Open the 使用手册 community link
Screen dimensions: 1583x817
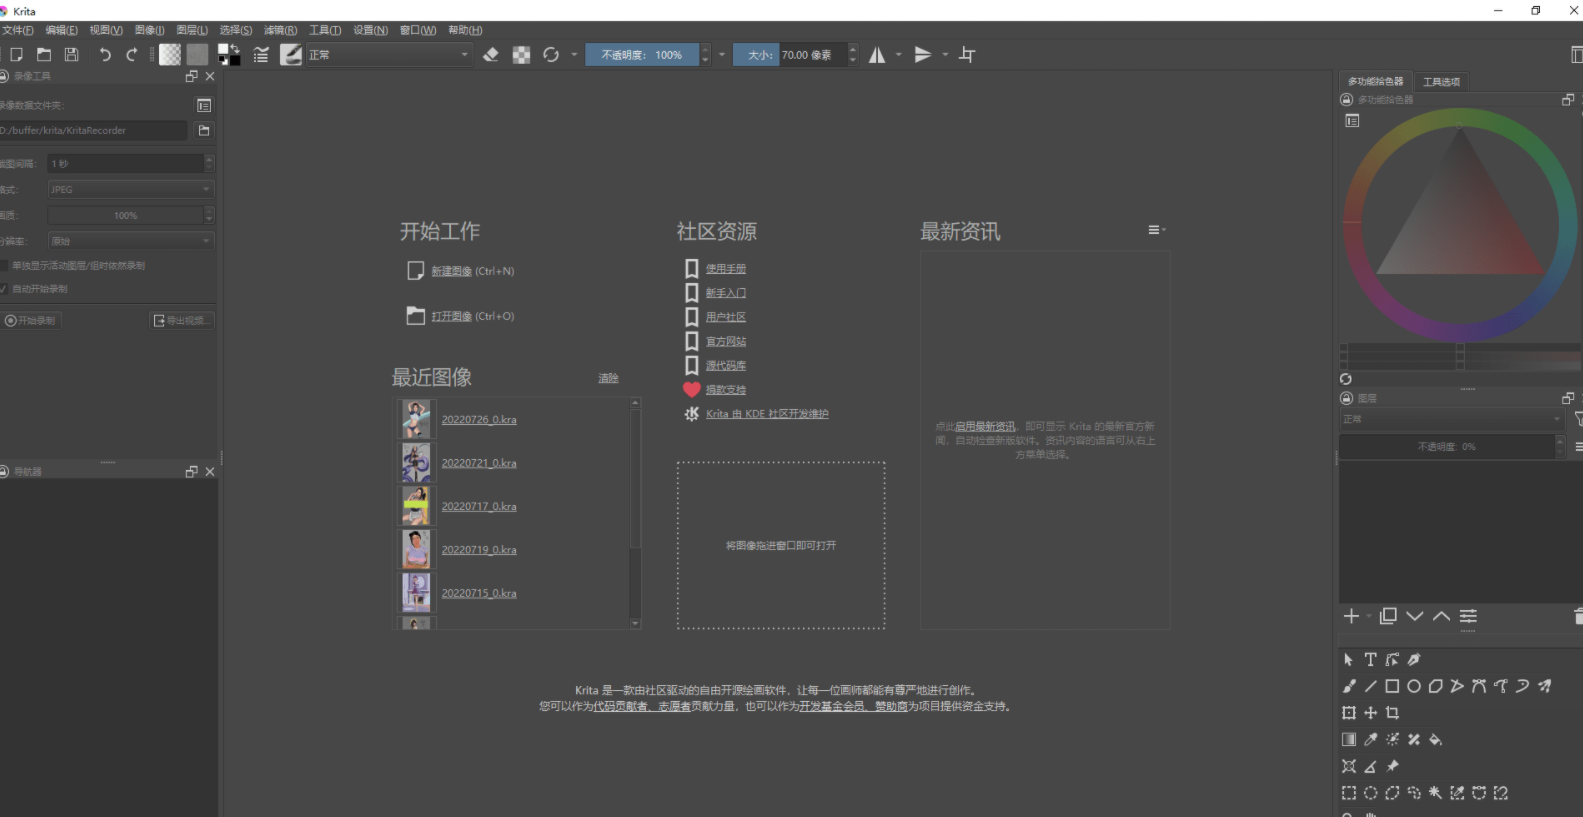[x=726, y=268]
